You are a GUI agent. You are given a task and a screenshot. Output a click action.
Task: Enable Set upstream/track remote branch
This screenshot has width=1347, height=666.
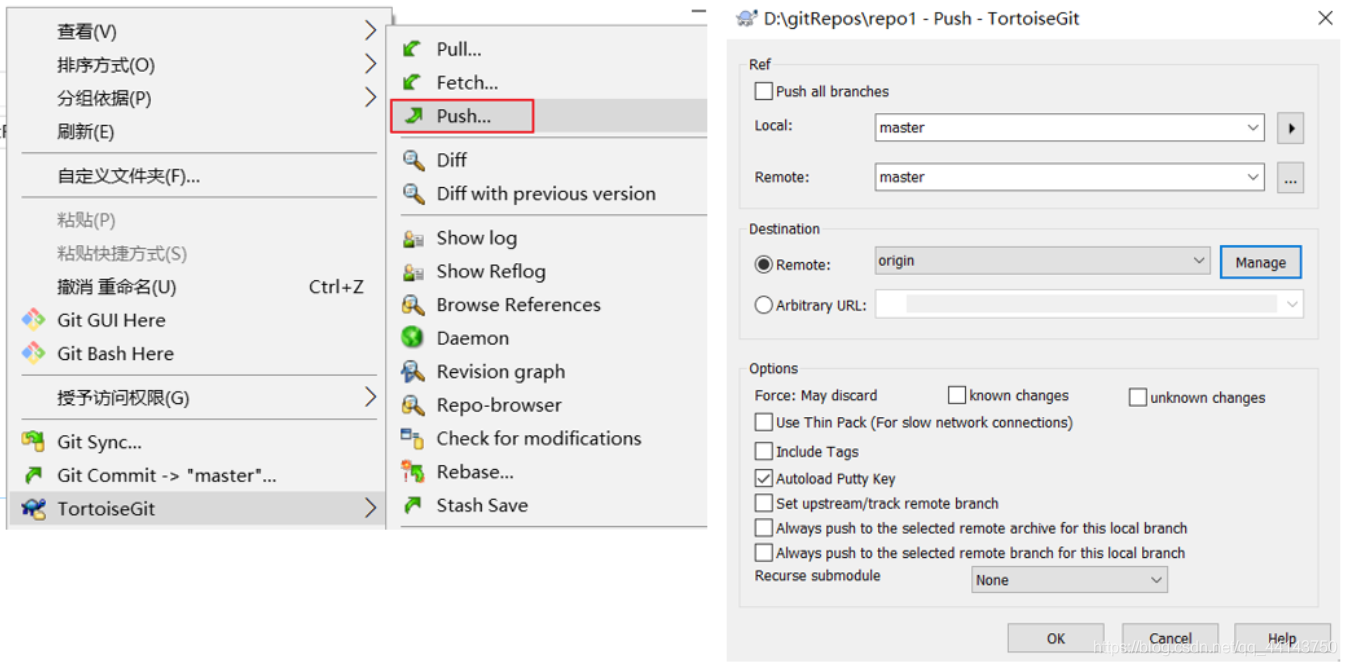[x=764, y=503]
